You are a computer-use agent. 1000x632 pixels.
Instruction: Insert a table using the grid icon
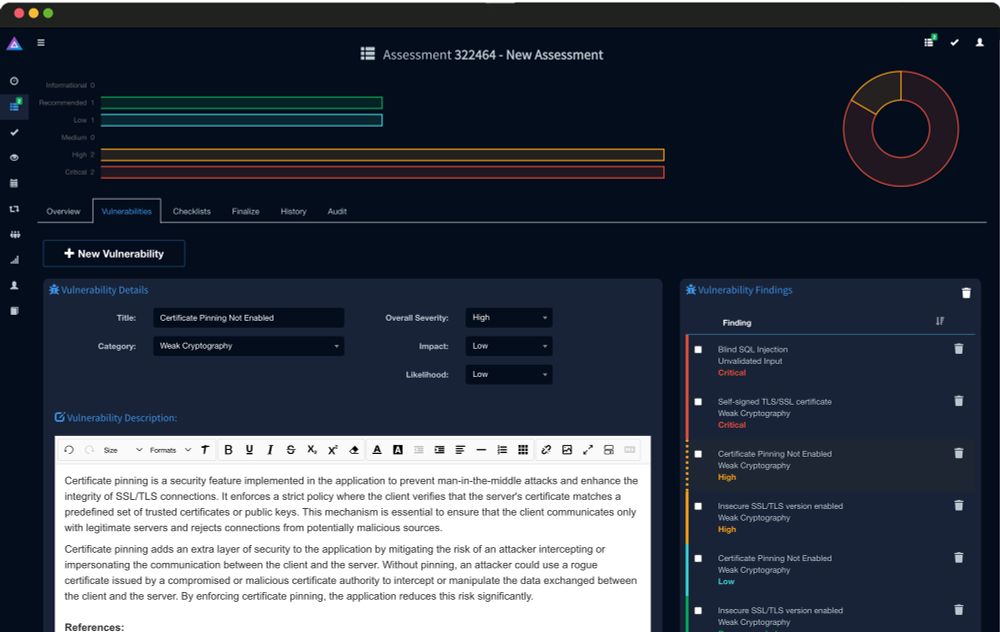click(x=523, y=450)
